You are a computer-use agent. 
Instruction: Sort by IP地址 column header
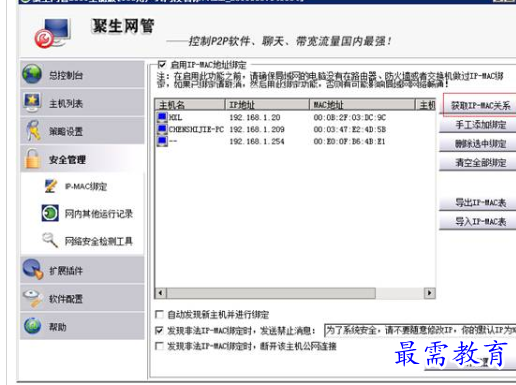point(267,105)
